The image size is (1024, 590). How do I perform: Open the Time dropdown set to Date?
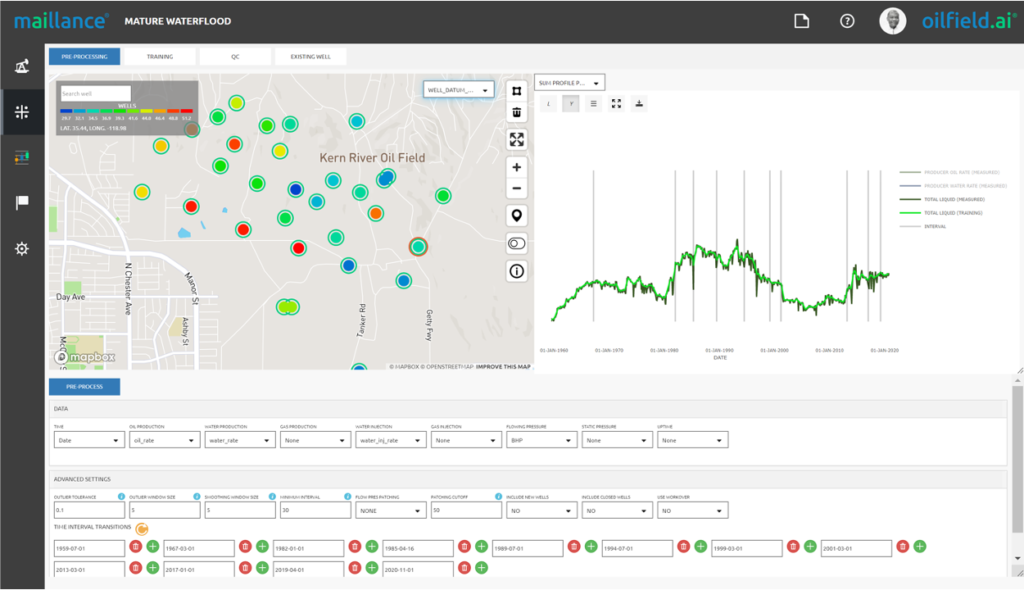click(89, 440)
